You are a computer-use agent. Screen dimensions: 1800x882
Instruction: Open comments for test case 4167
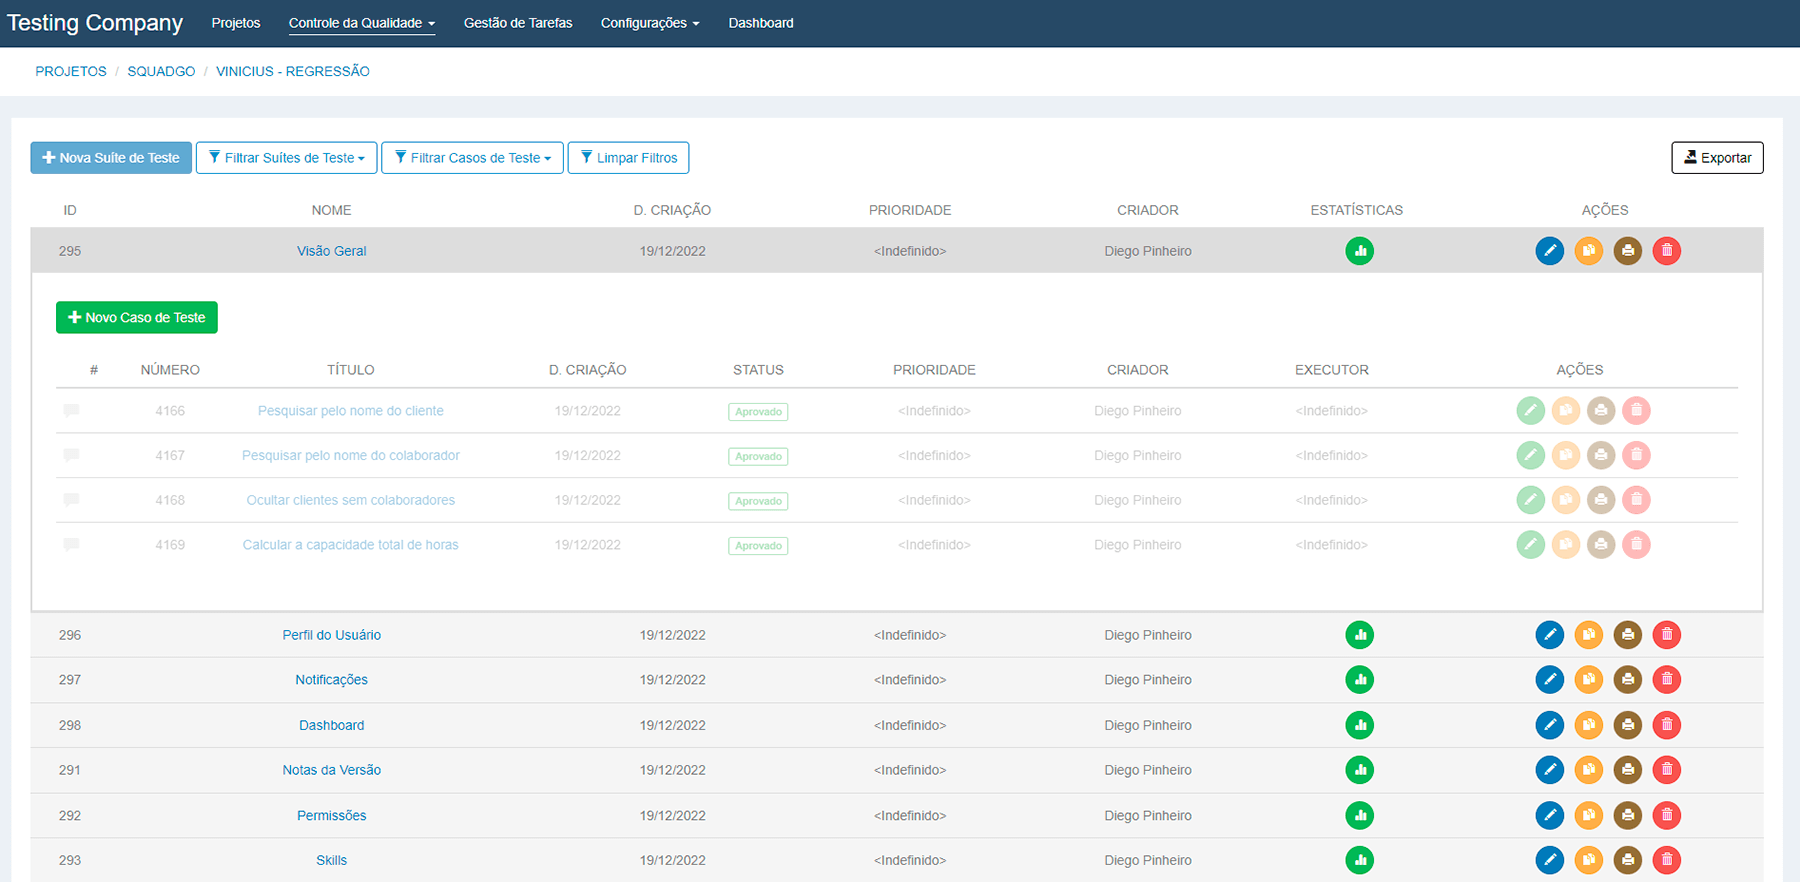71,455
